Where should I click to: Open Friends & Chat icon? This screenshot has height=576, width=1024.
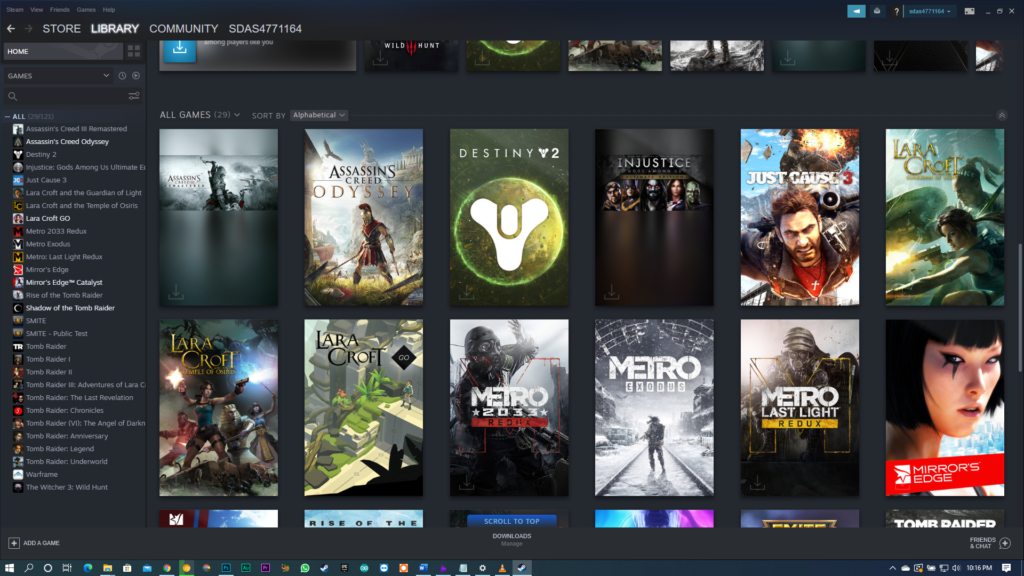point(1005,543)
